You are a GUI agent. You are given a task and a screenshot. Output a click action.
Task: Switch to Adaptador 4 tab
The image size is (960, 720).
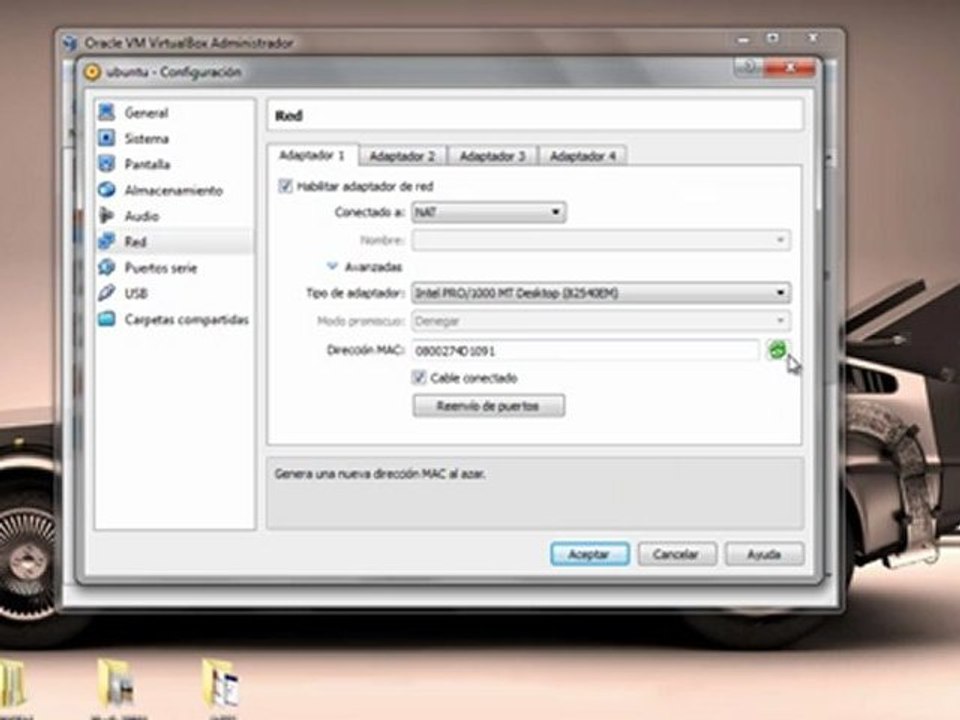click(583, 156)
